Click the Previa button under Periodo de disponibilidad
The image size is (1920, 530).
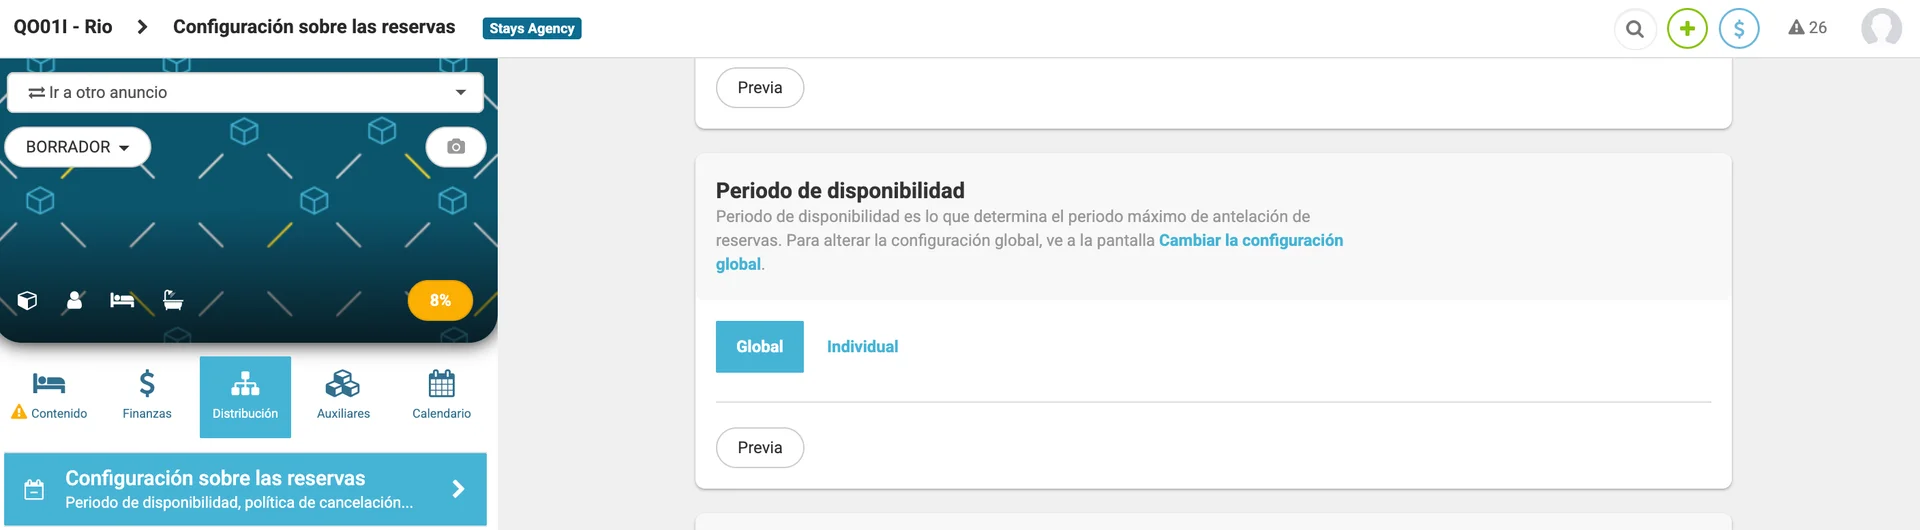(x=760, y=448)
